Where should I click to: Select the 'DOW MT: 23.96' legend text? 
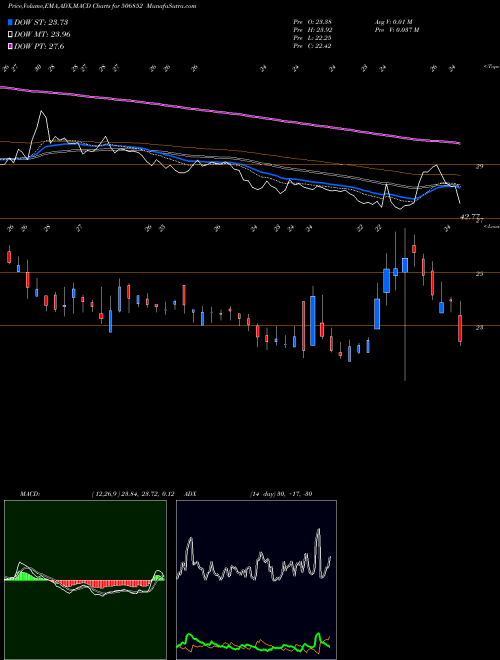42,35
